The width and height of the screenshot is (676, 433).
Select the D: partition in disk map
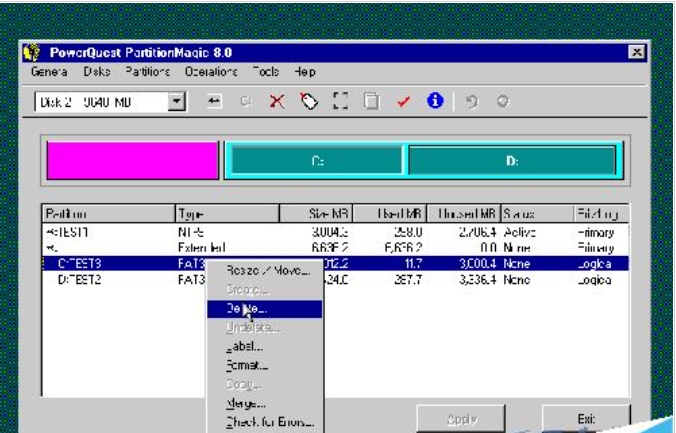(512, 161)
